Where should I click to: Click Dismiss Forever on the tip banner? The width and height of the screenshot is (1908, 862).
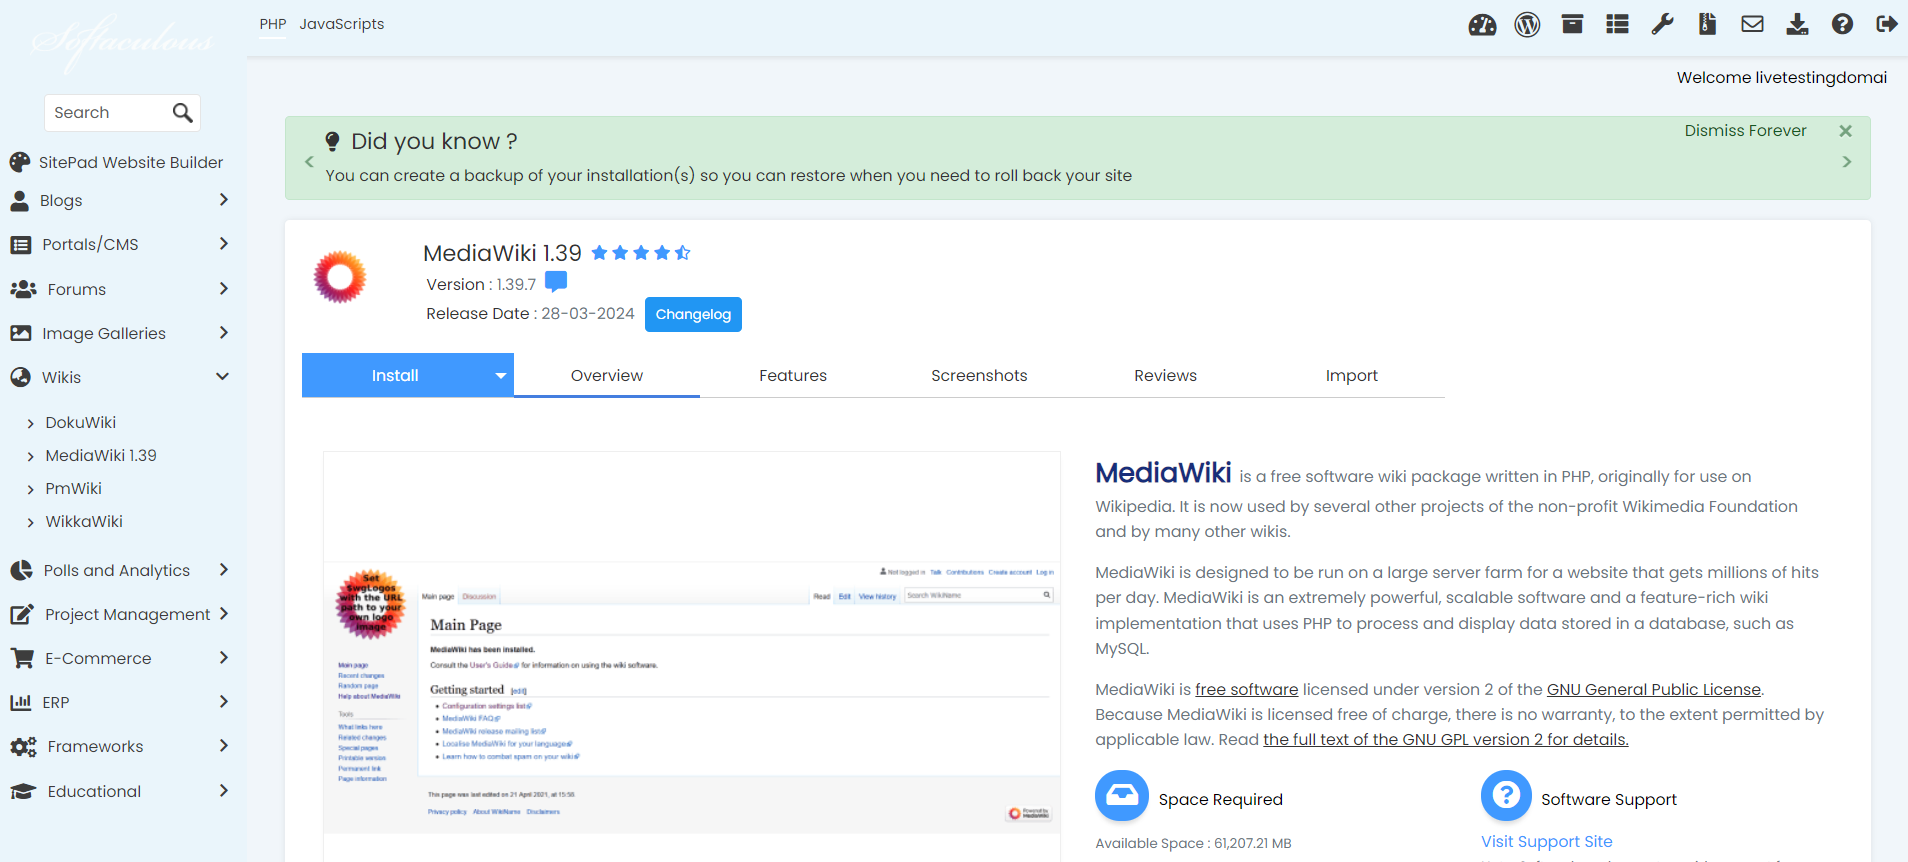[1745, 131]
